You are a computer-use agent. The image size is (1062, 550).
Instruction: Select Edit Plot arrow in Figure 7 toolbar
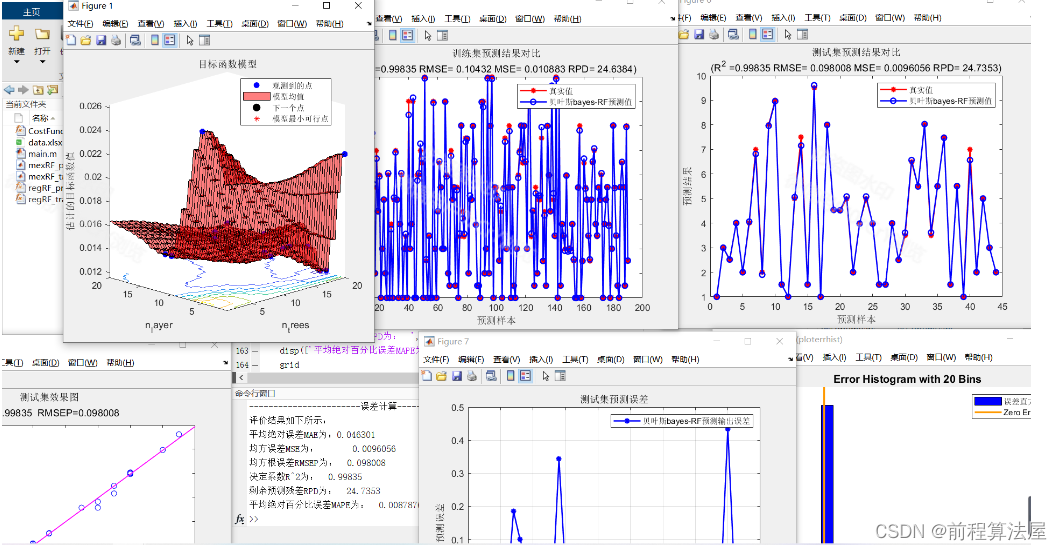click(546, 376)
